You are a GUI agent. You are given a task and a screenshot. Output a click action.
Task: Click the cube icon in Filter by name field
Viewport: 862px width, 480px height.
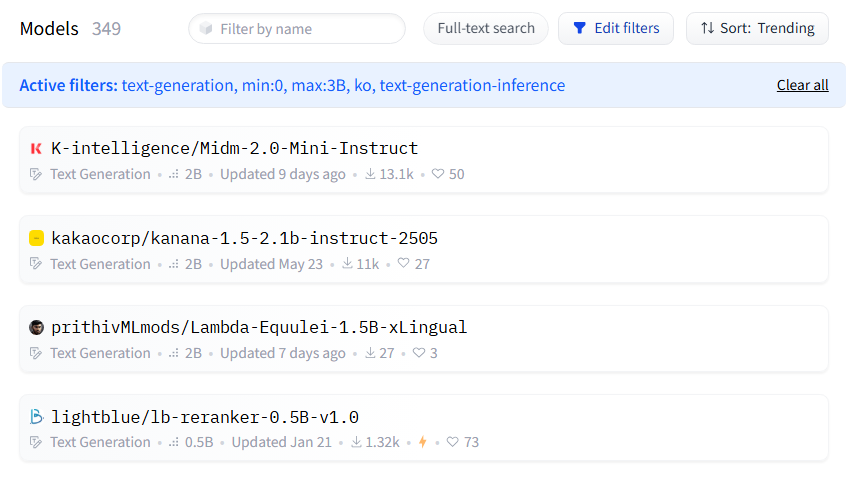click(x=206, y=29)
